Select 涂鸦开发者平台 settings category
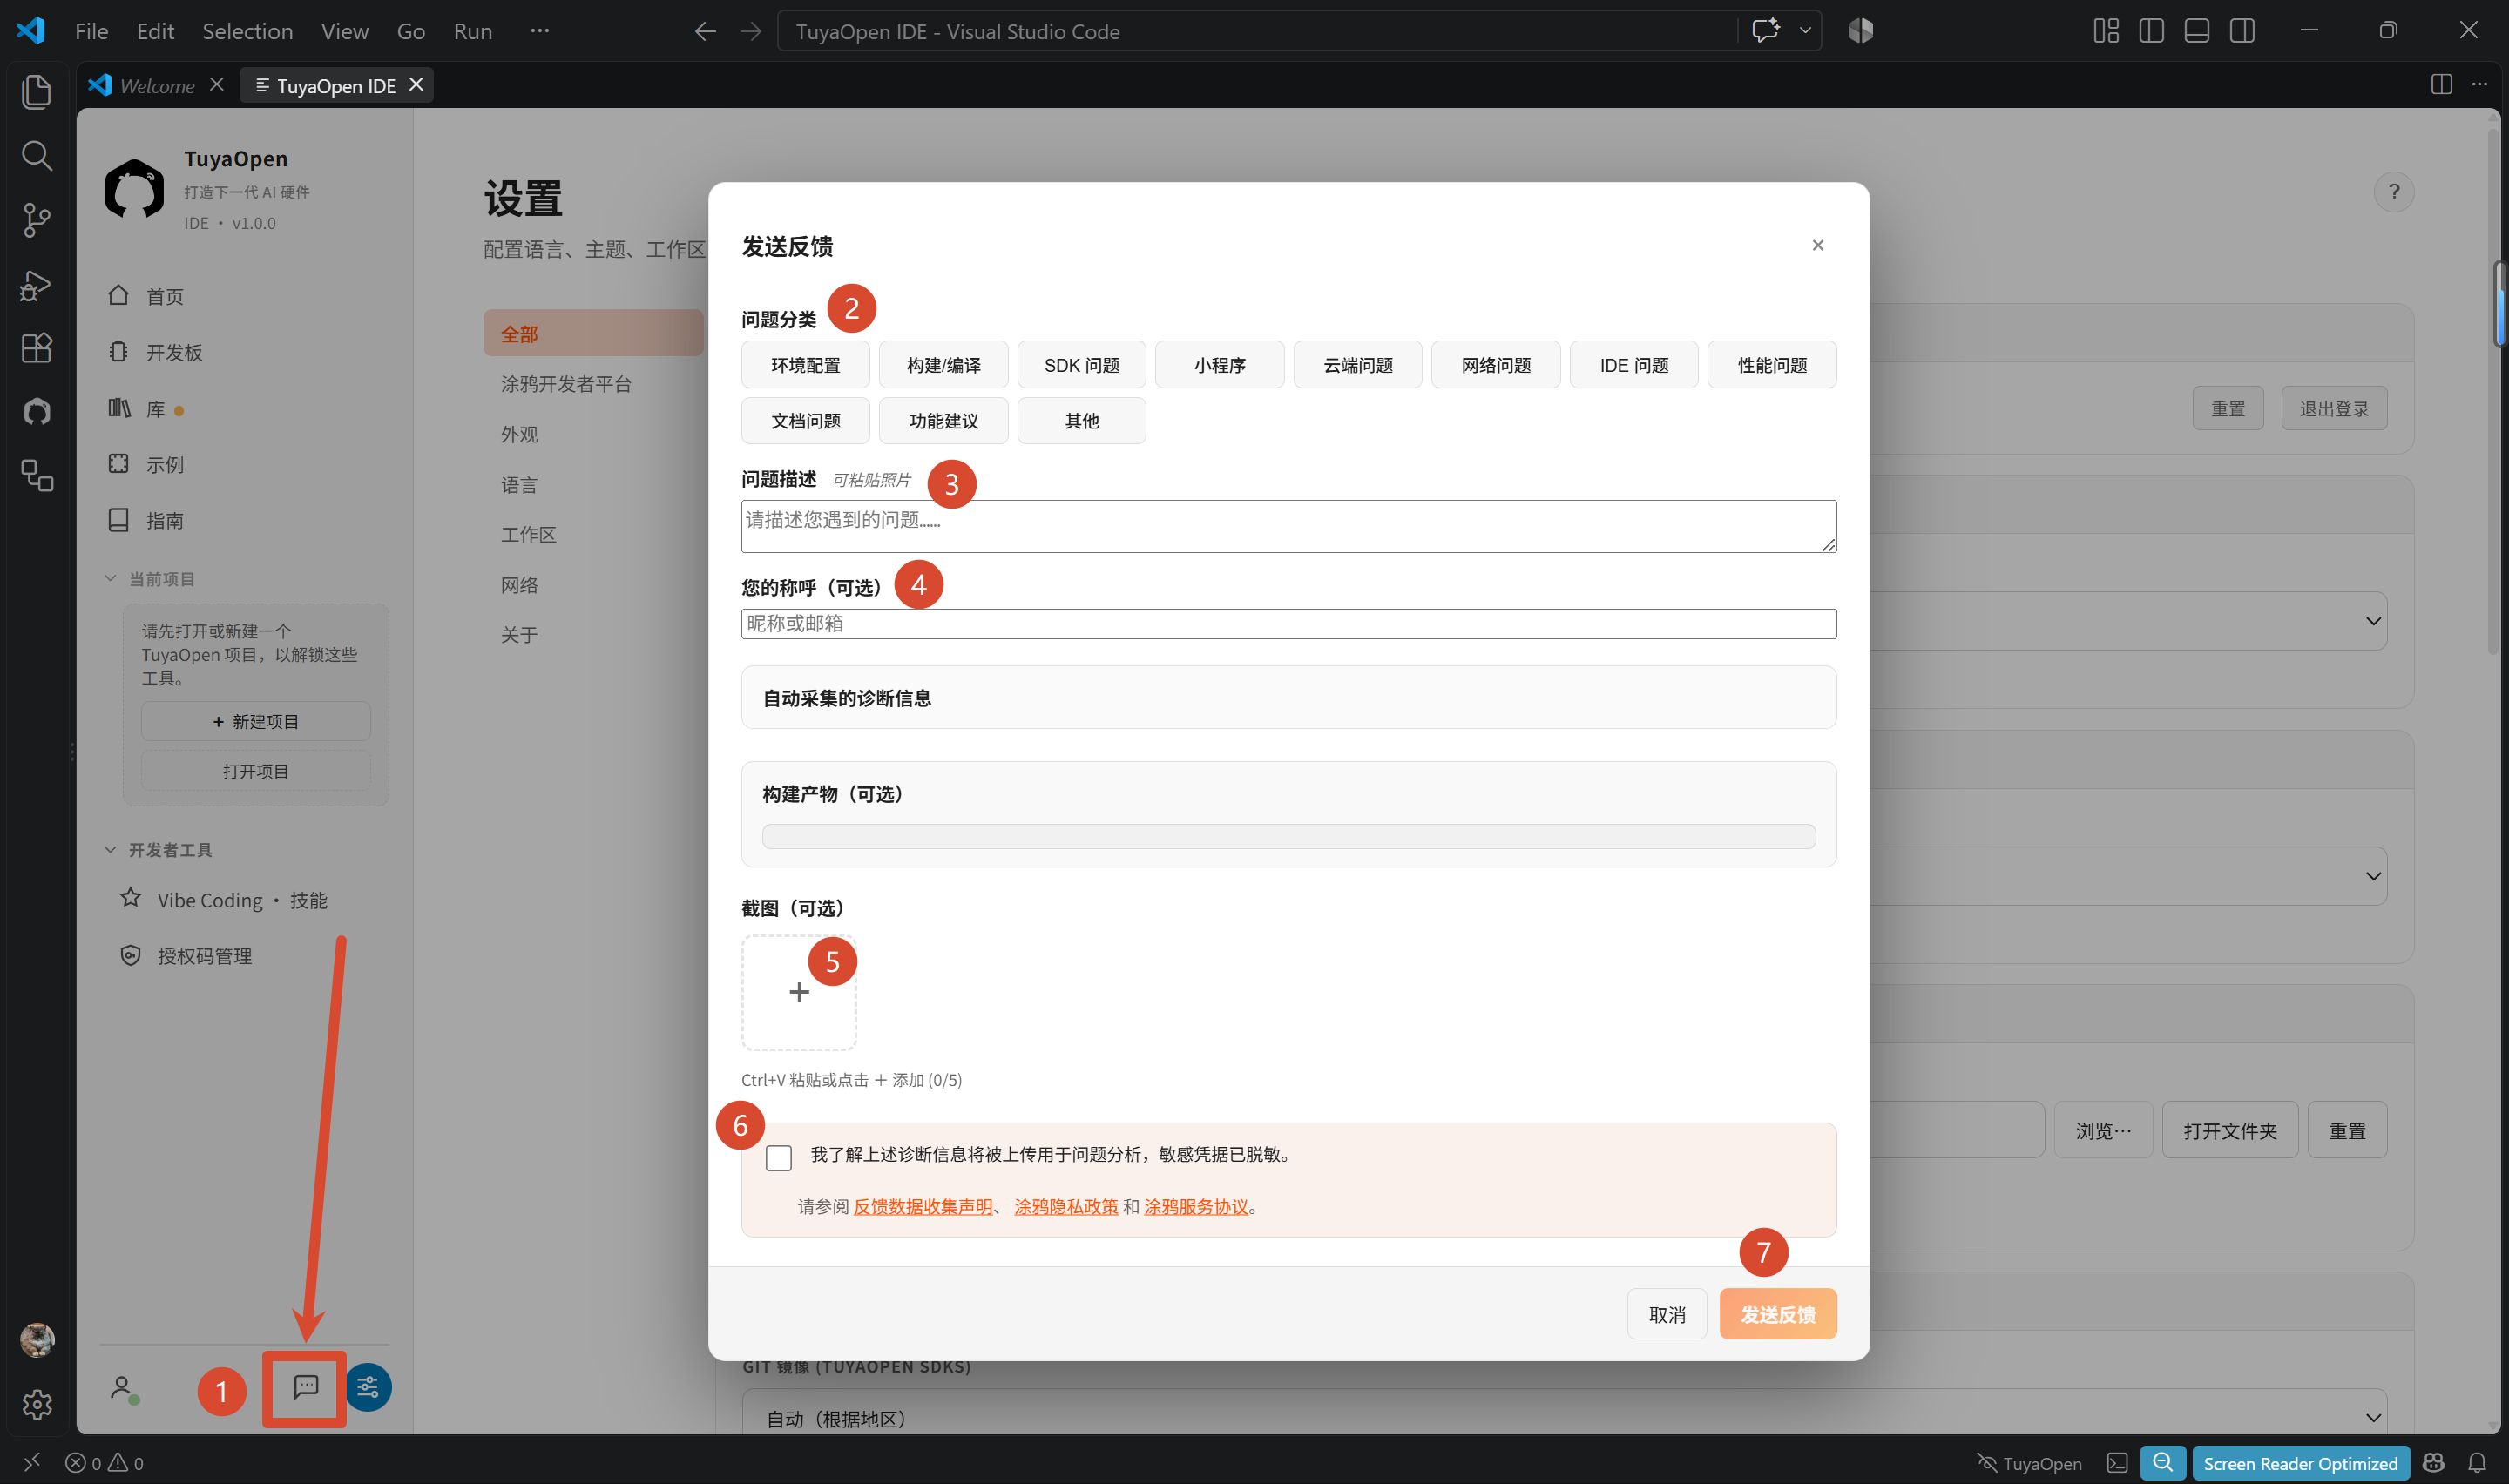 tap(566, 384)
